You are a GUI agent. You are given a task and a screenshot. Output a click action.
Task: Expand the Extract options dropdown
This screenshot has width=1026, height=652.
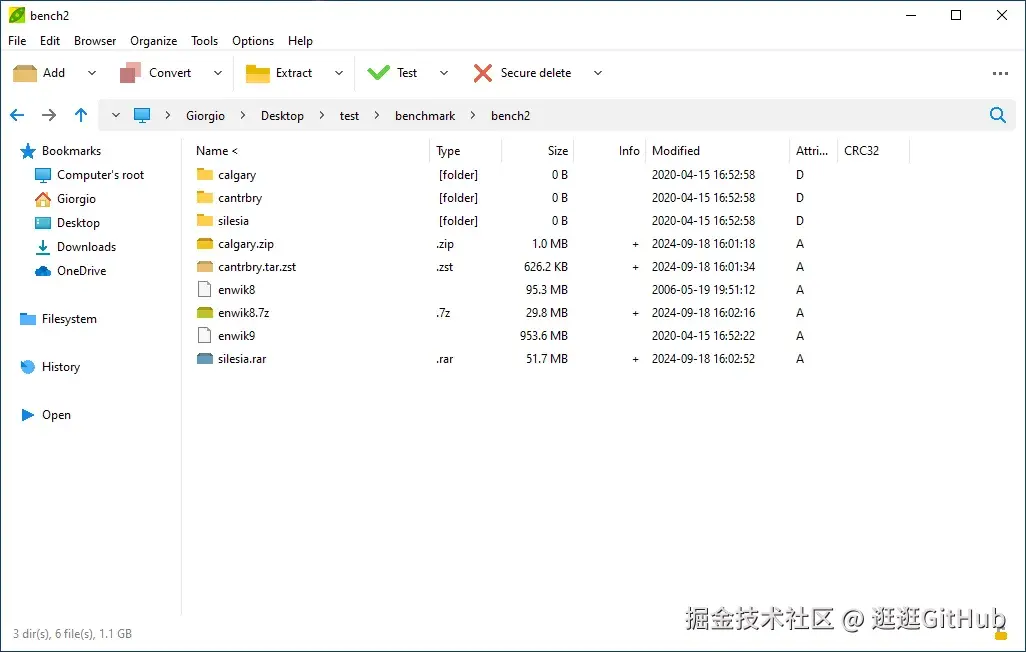340,73
